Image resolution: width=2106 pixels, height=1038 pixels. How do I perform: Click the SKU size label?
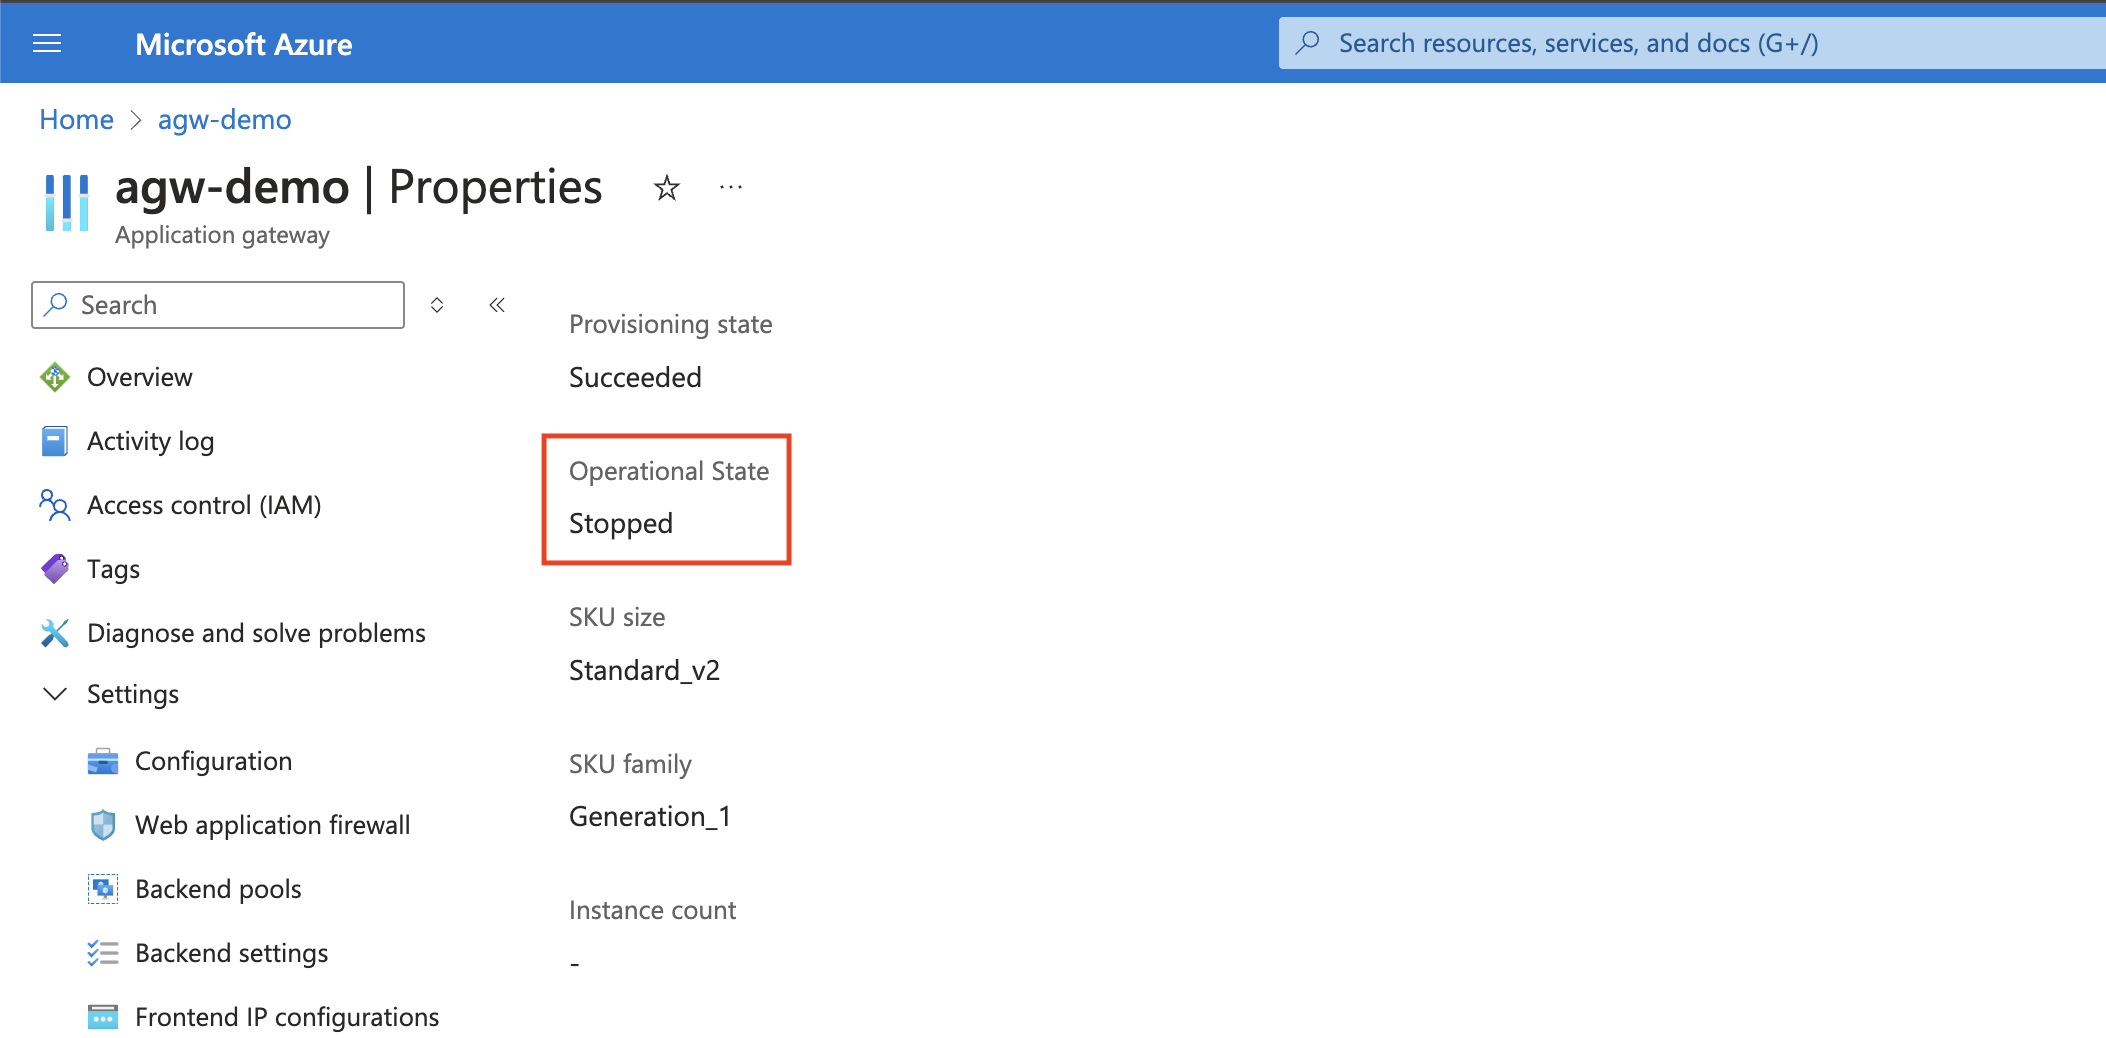coord(617,617)
